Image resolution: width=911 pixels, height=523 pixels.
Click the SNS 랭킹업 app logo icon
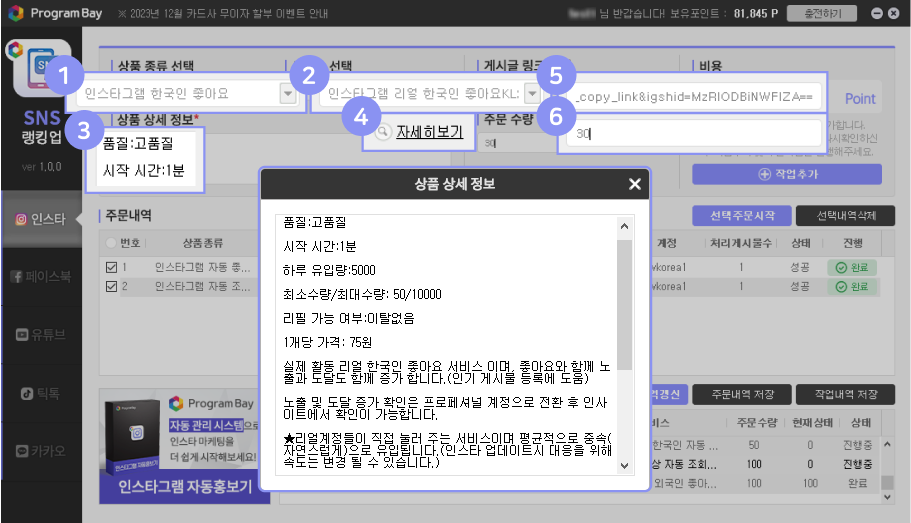tap(42, 72)
